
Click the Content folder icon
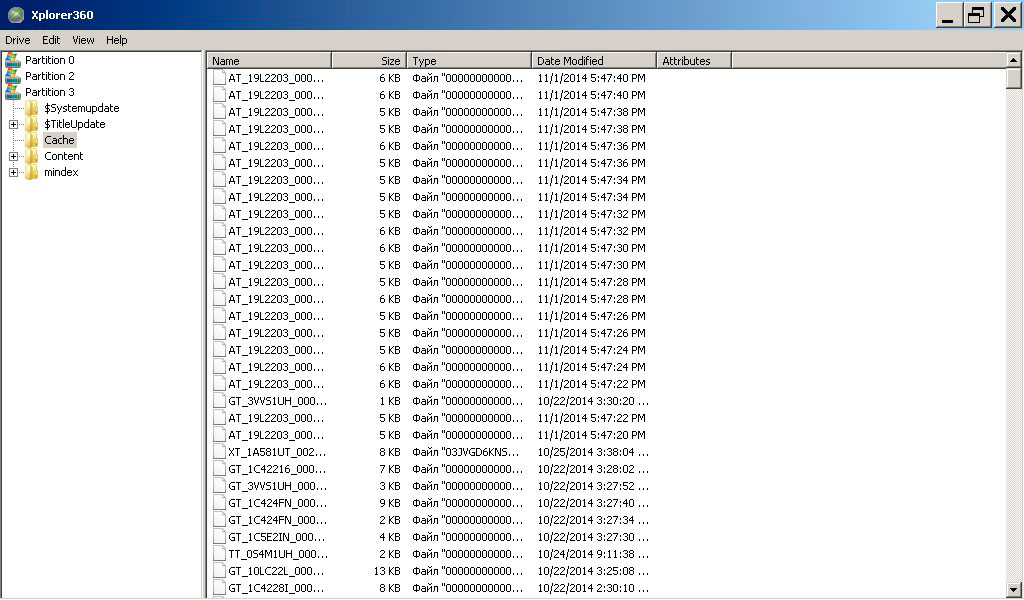[x=32, y=156]
